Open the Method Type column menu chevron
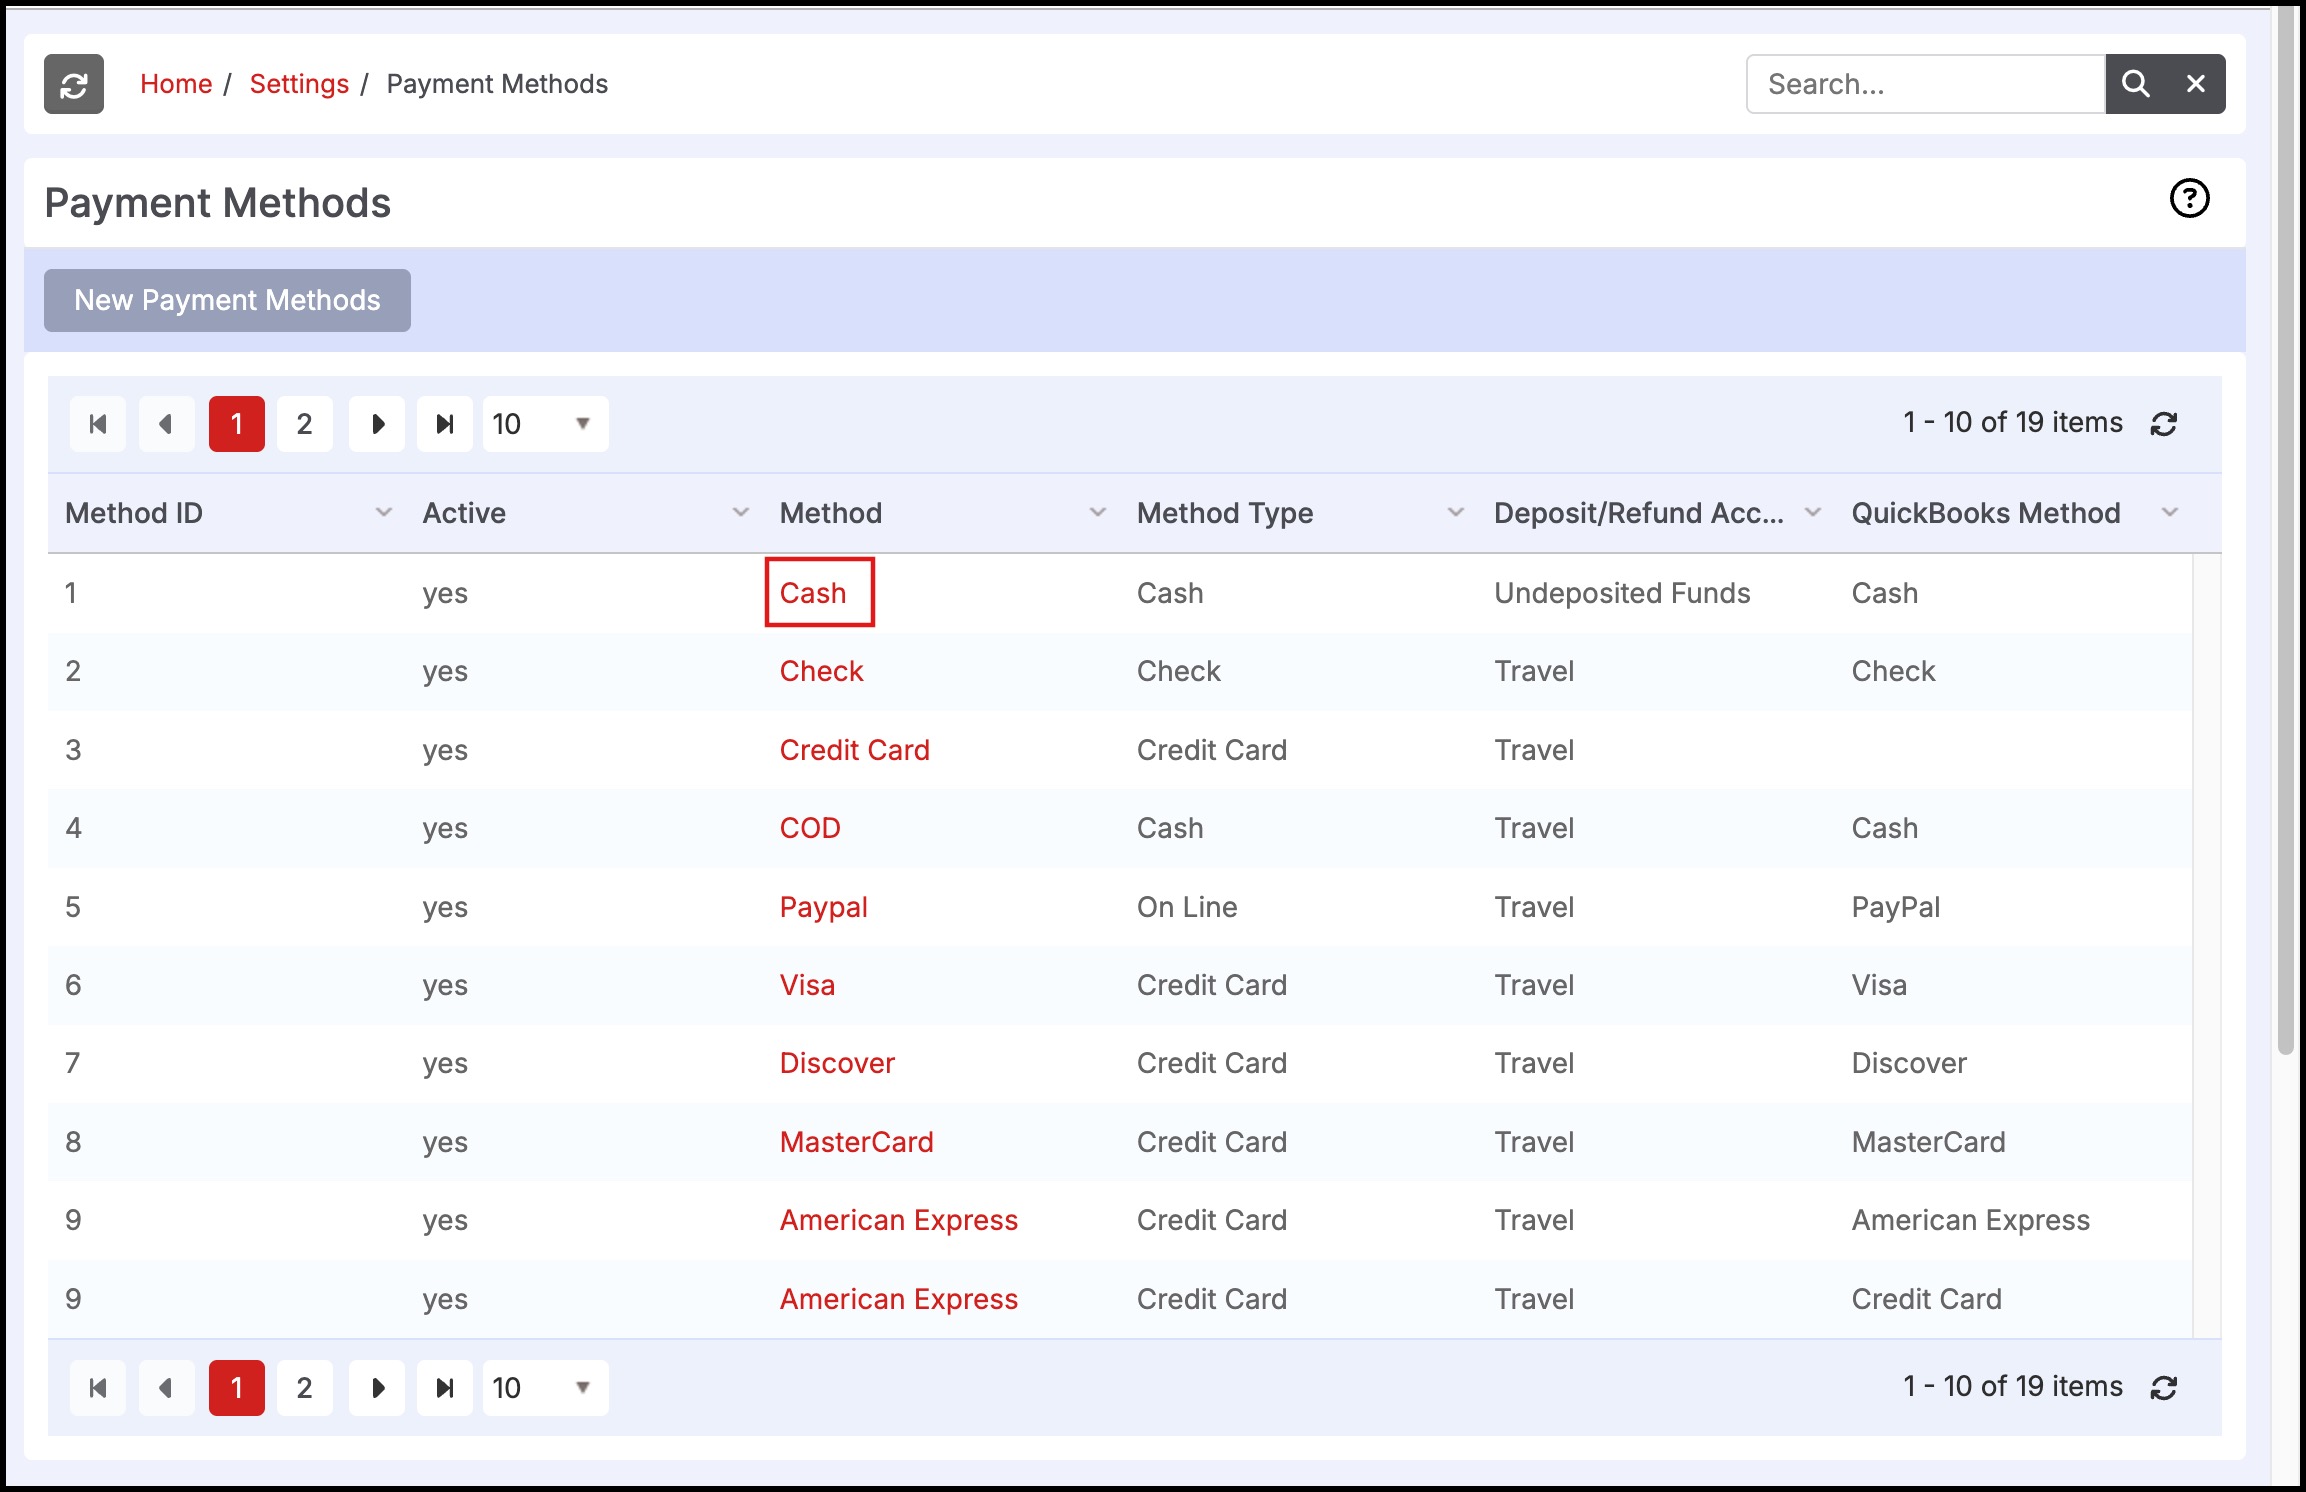Screen dimensions: 2306x1492 coord(1456,513)
